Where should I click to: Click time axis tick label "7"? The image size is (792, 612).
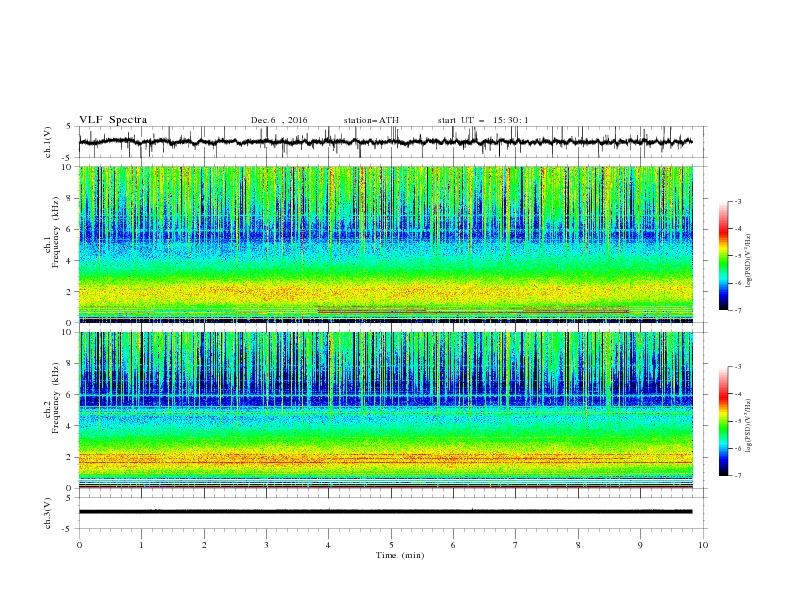click(516, 545)
